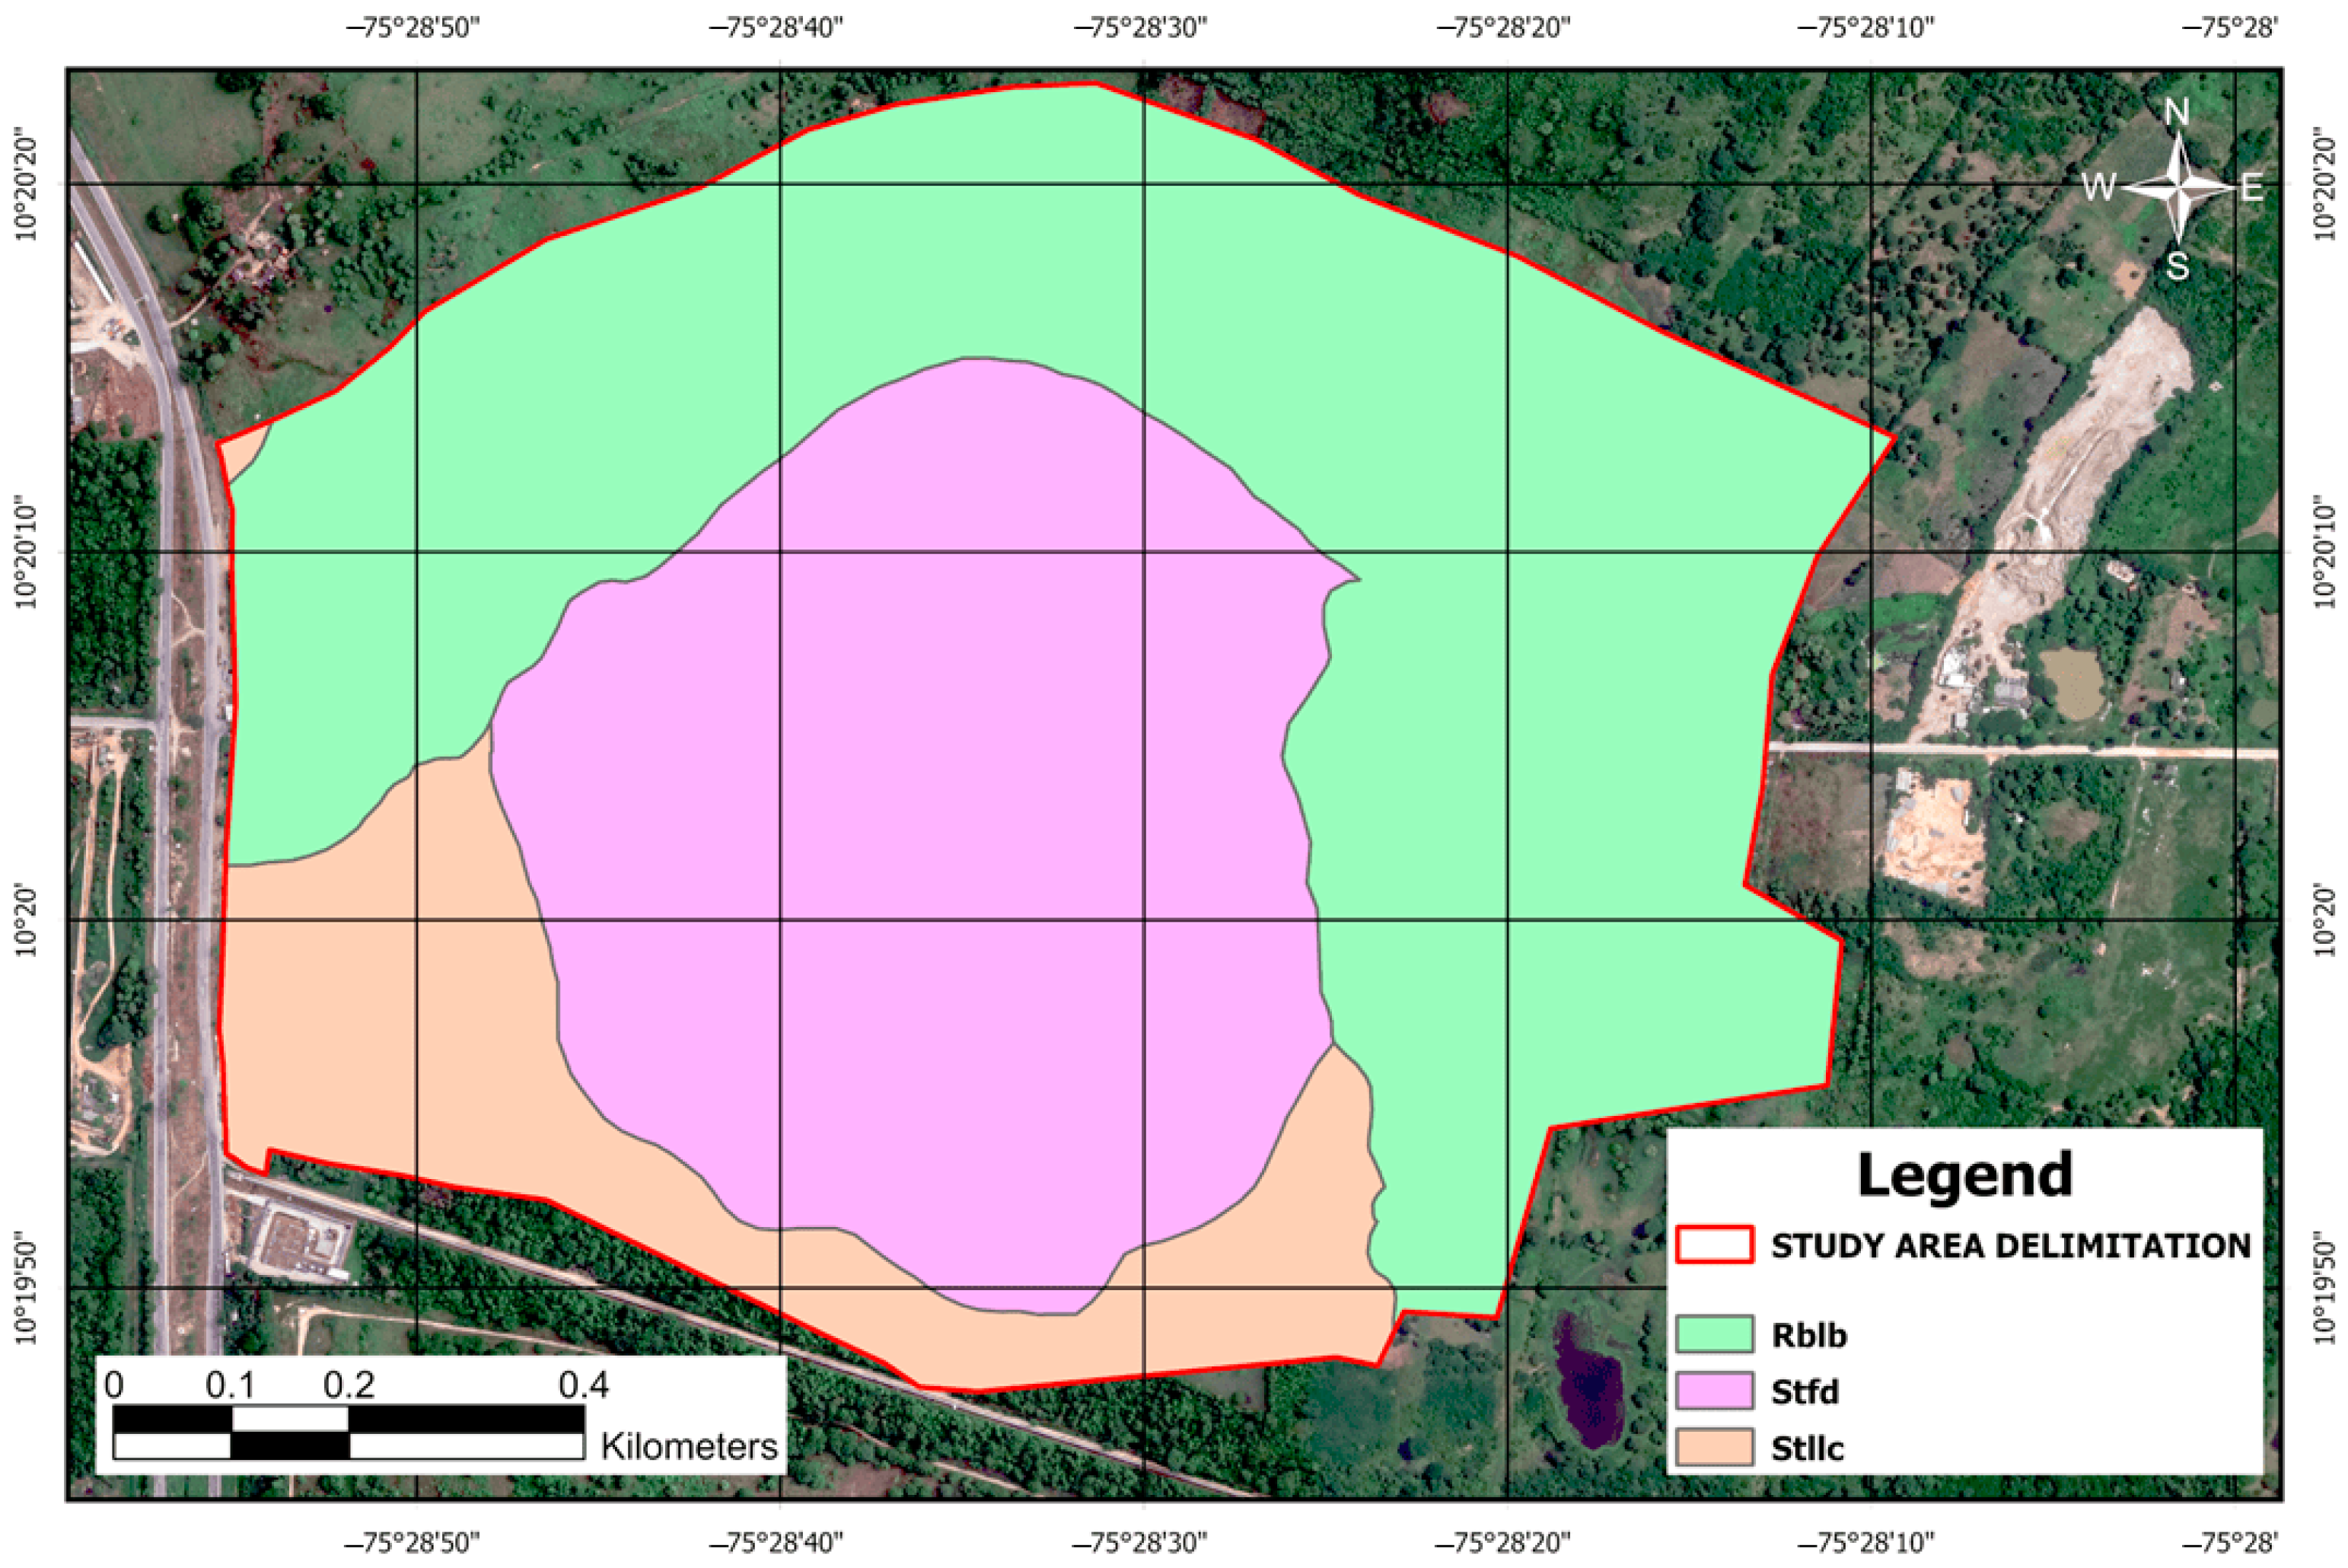Click the Kilometers unit label
Screen dimensions: 2348x1568
(x=689, y=1446)
